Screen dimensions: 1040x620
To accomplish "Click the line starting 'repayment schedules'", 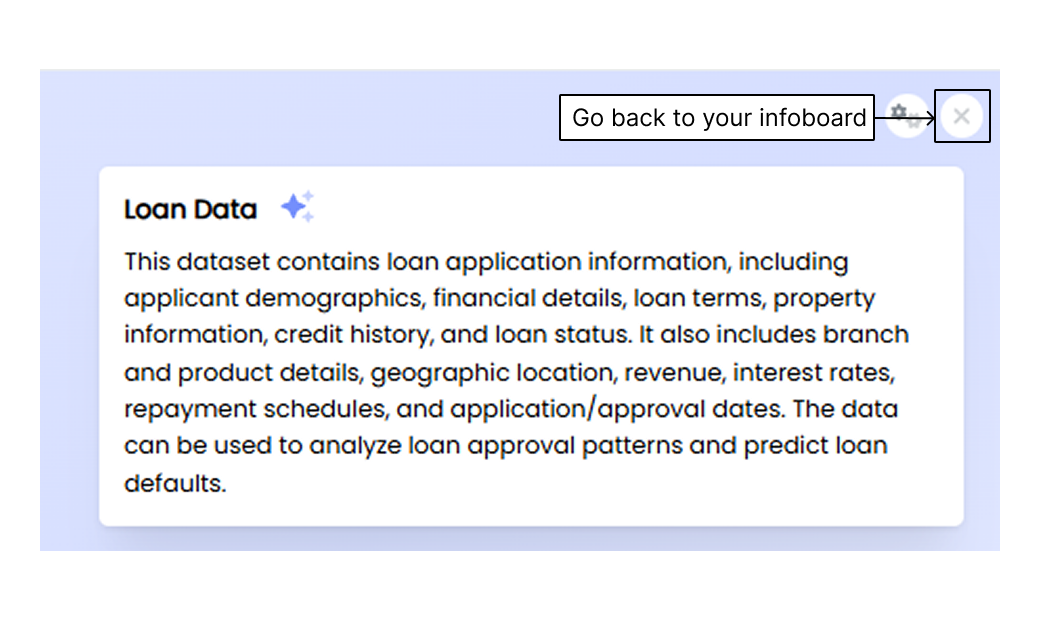I will [511, 409].
